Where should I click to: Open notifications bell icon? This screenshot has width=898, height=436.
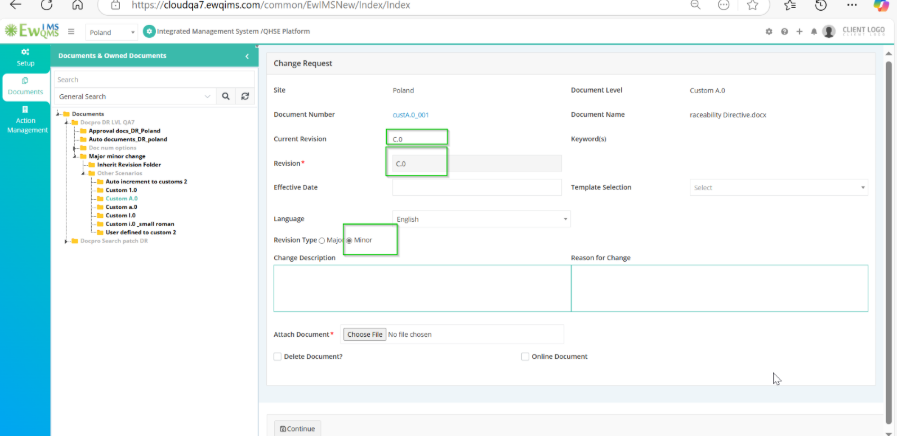point(814,32)
